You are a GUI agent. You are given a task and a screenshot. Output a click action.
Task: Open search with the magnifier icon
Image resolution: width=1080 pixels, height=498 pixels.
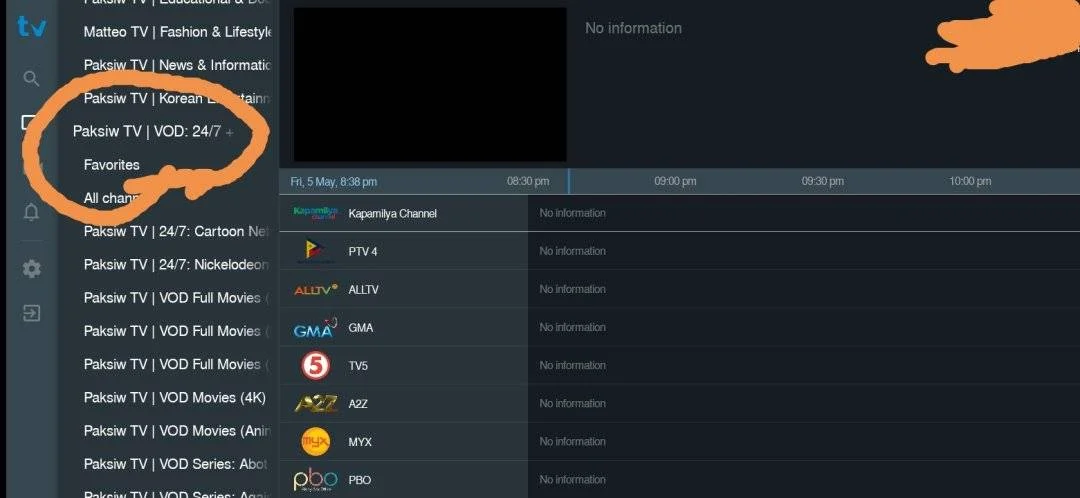(31, 79)
